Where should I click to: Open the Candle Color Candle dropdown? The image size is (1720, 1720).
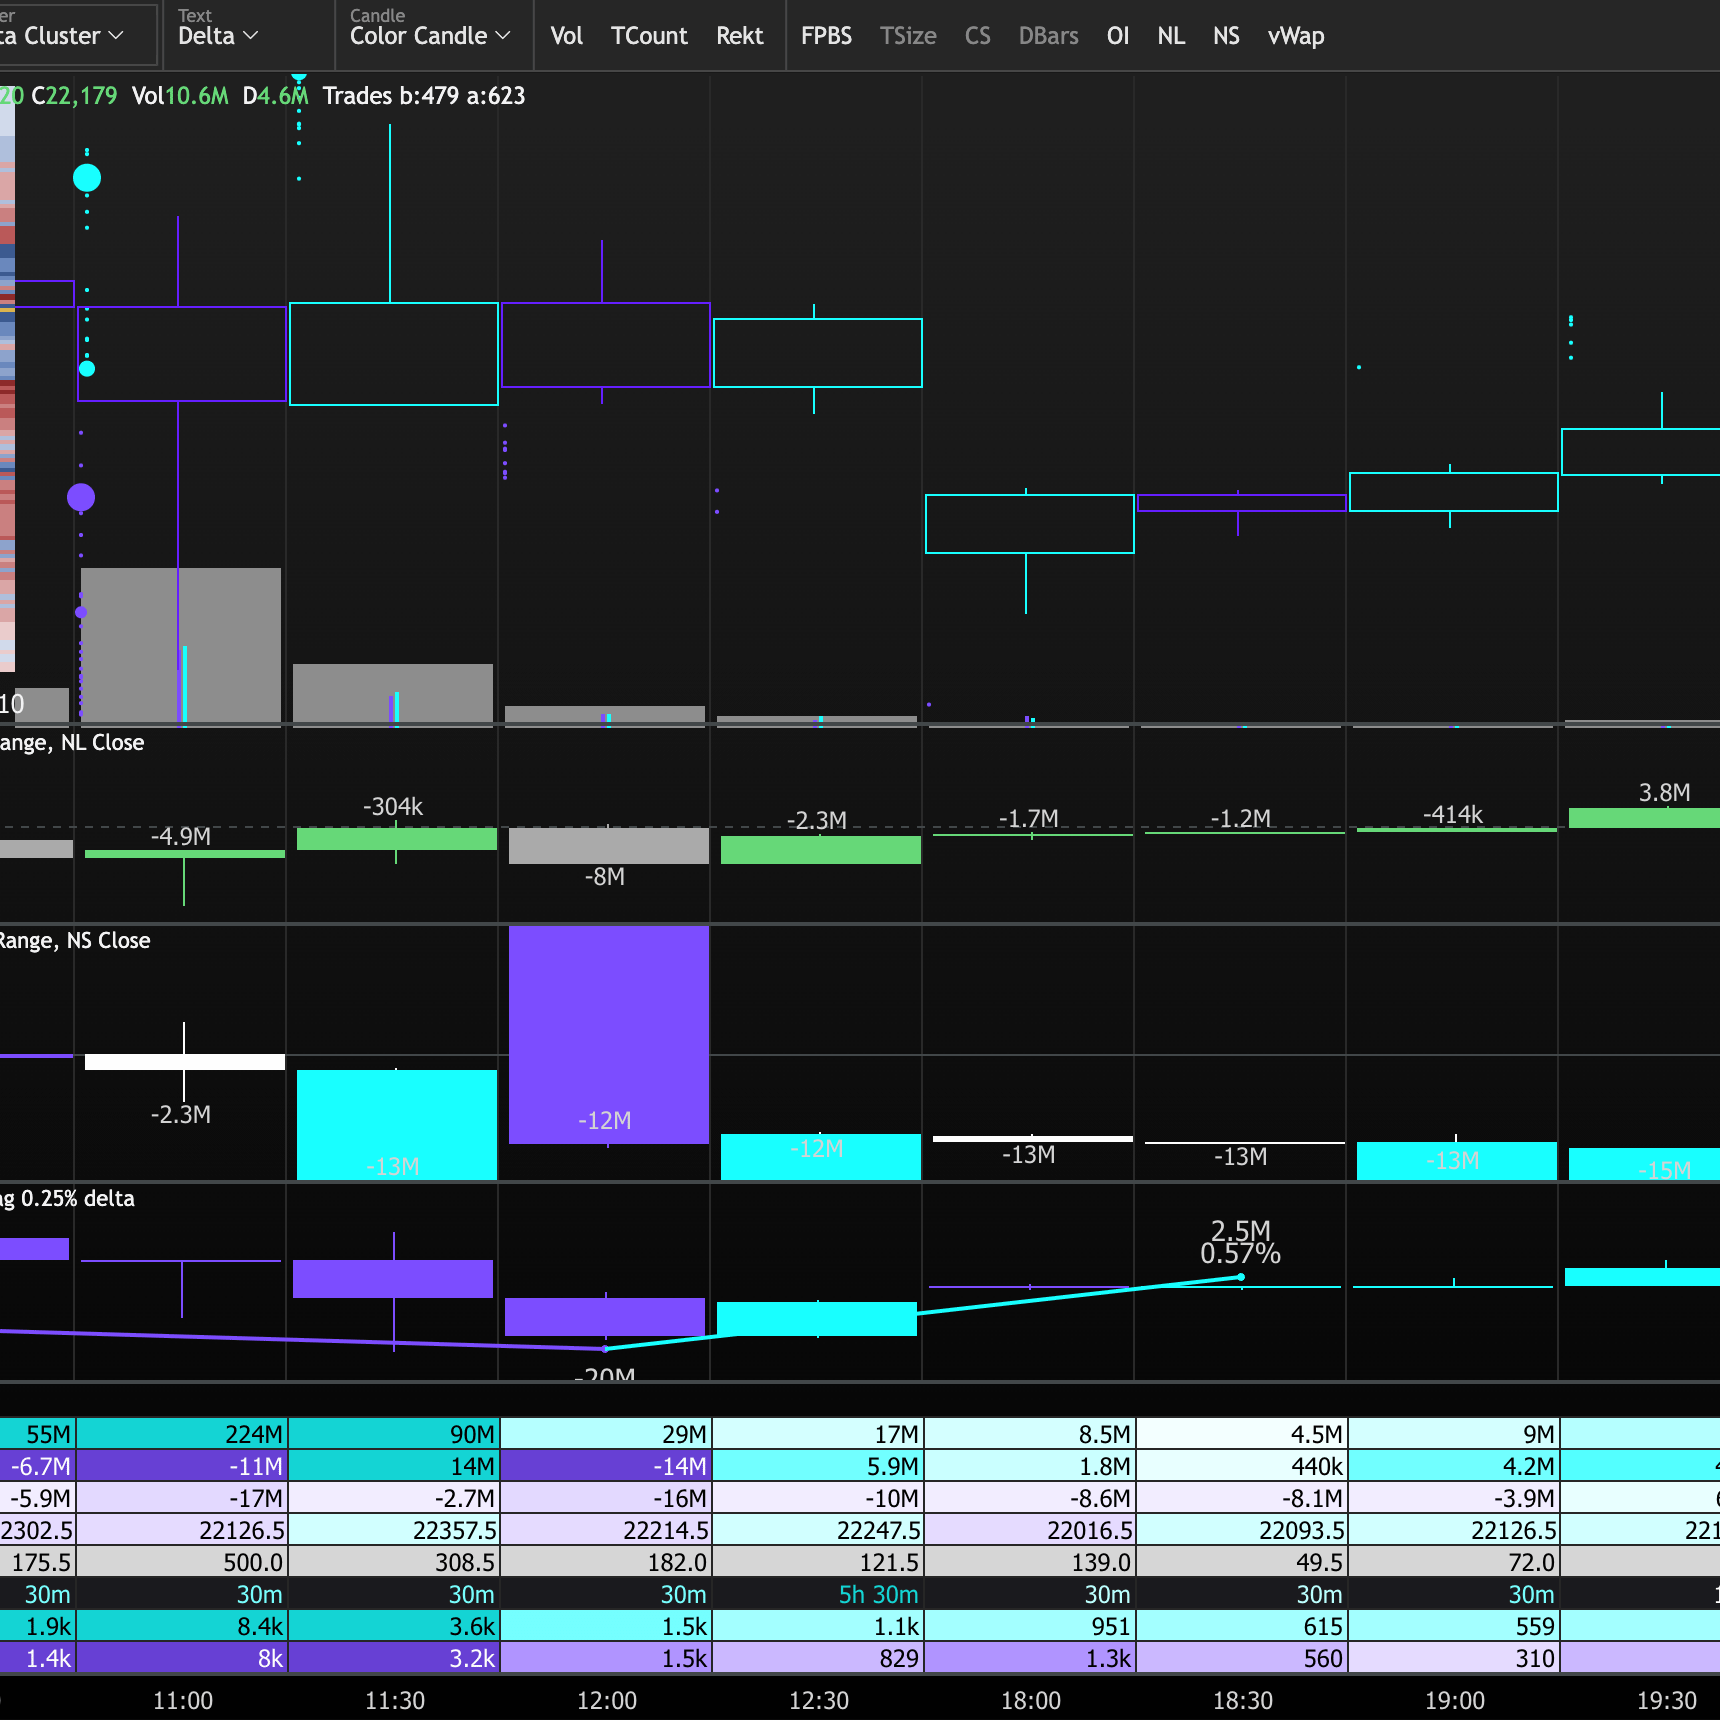pyautogui.click(x=432, y=35)
